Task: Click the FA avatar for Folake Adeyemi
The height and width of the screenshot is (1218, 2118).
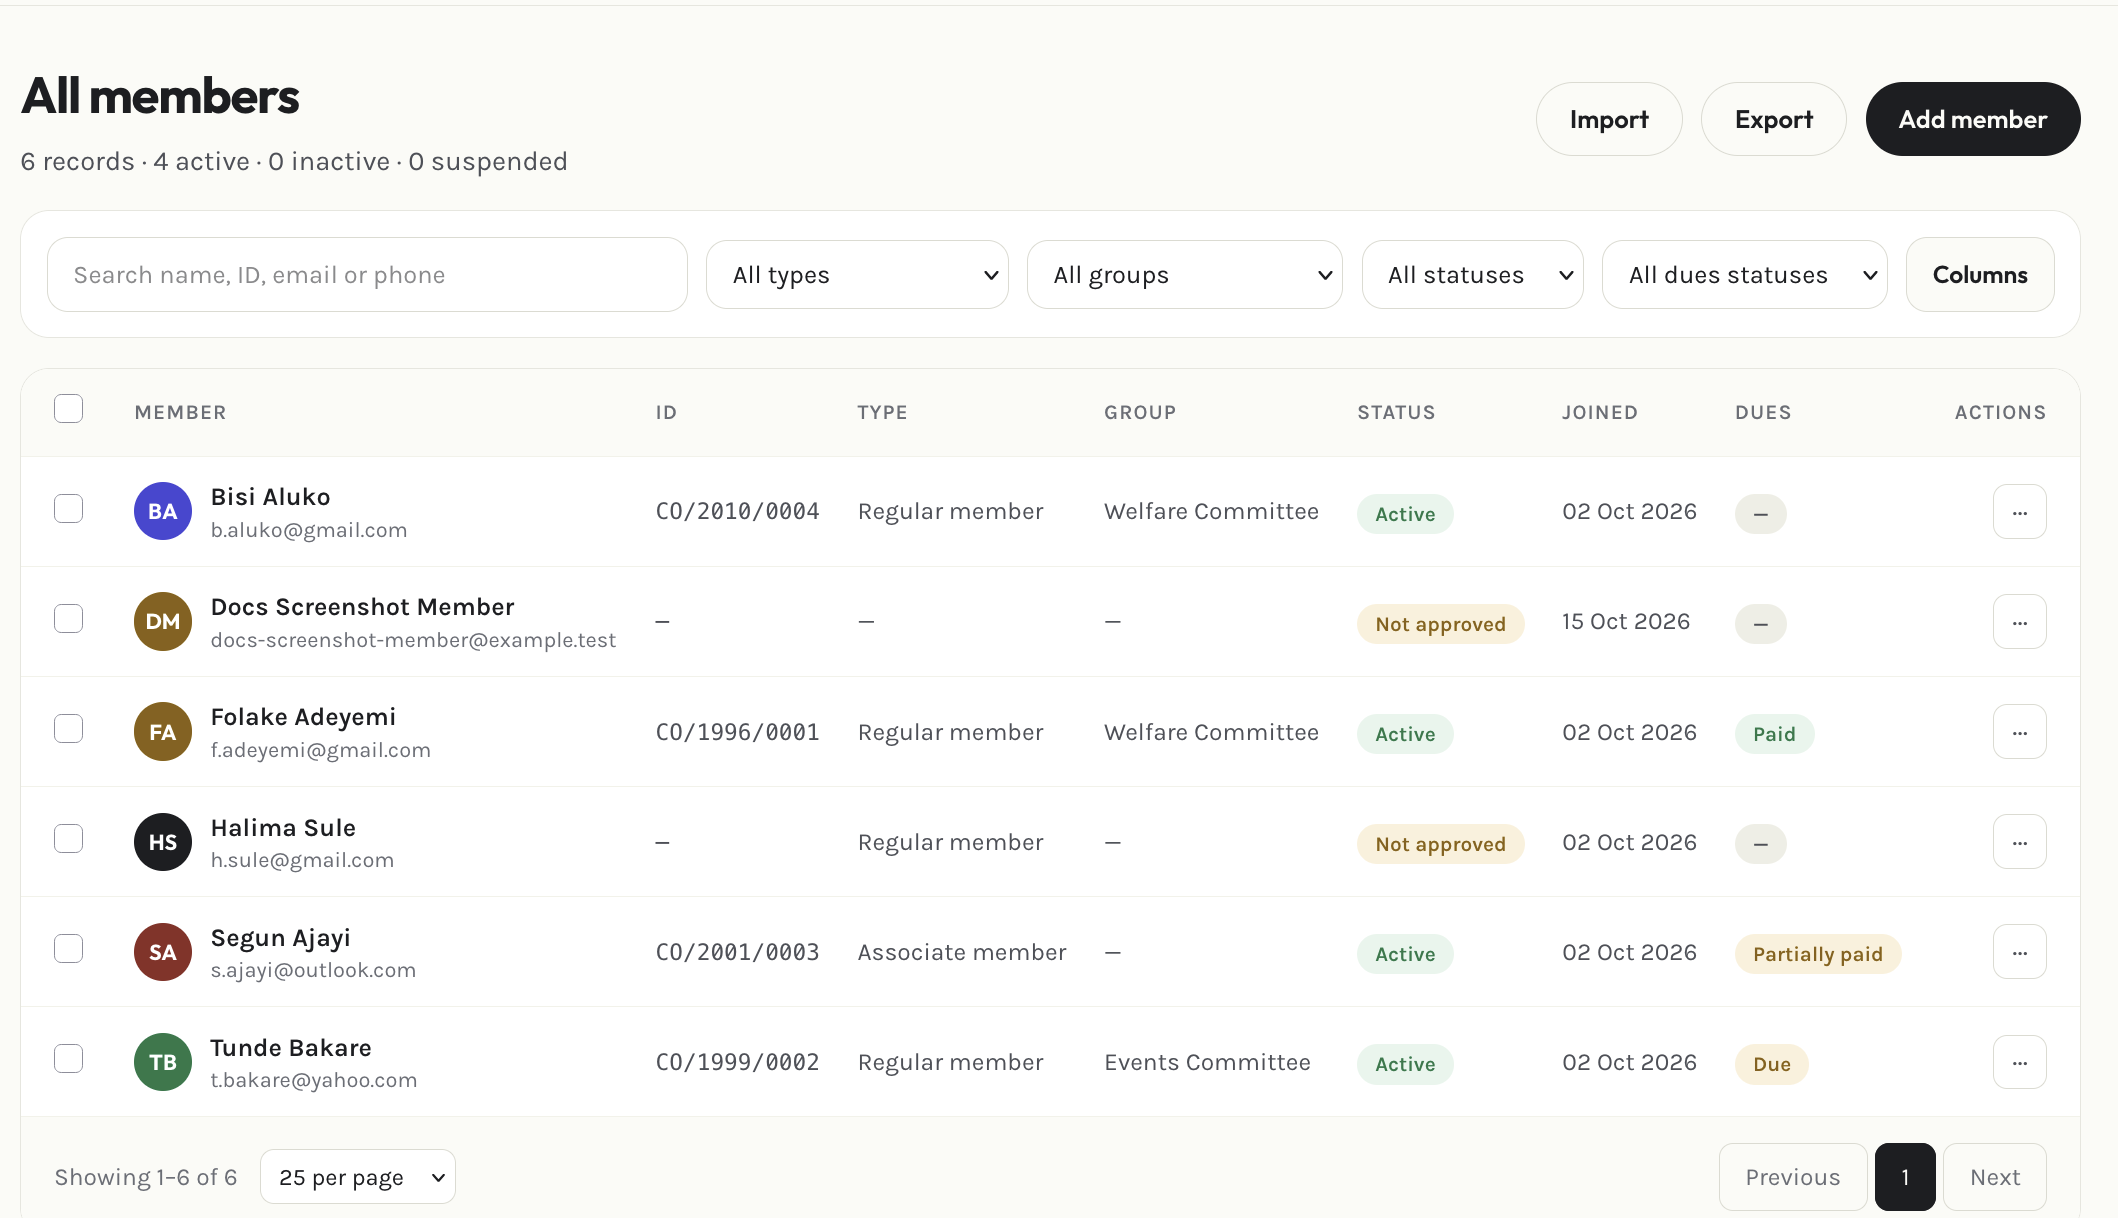Action: click(163, 732)
